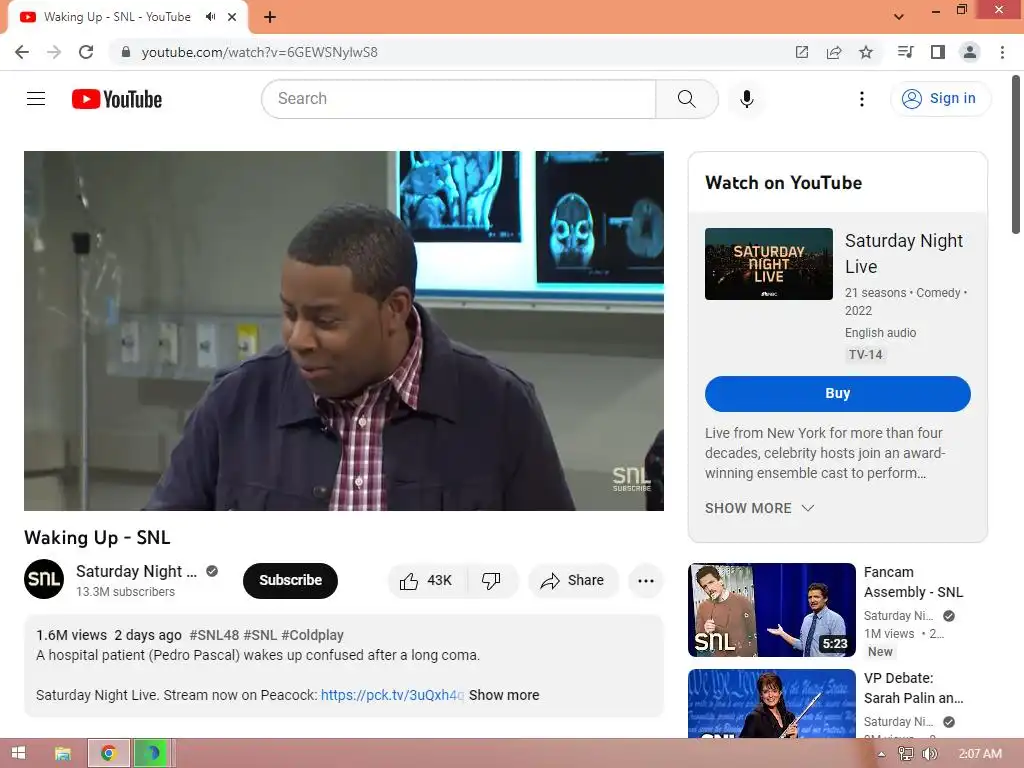Open Chrome media controls icon

(x=905, y=52)
